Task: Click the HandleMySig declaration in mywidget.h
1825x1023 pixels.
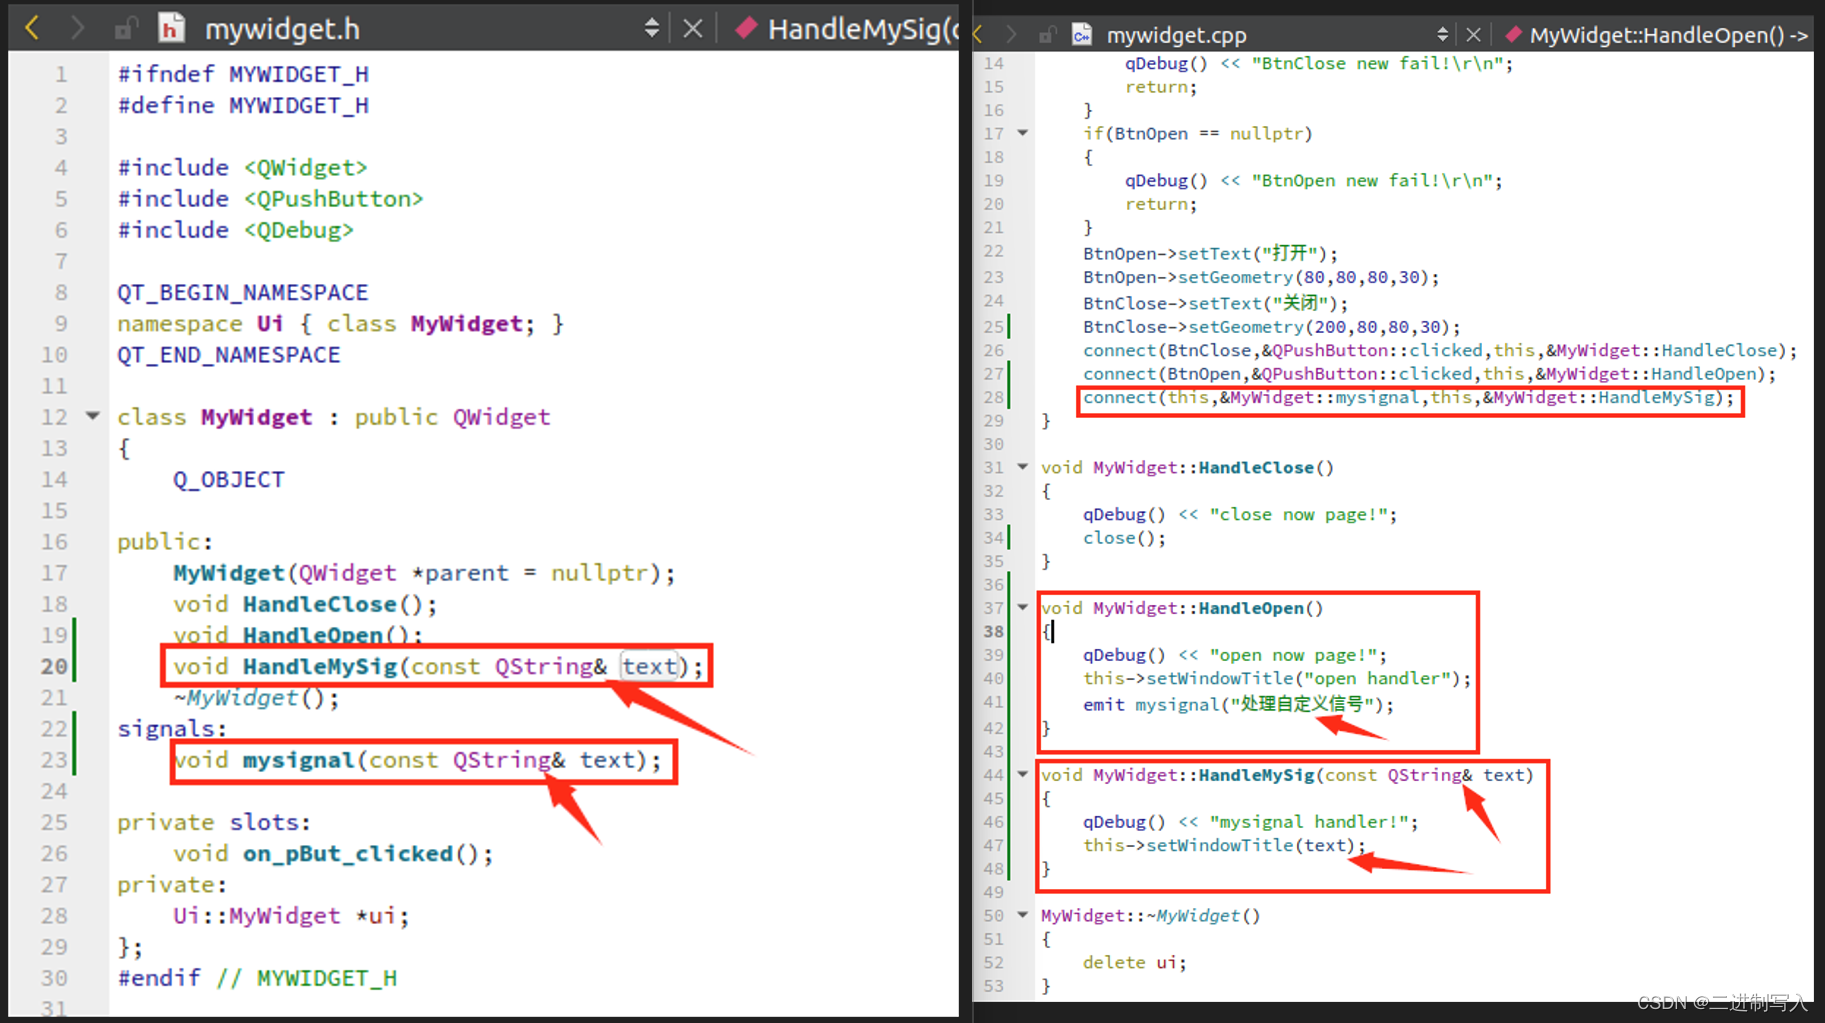Action: point(437,666)
